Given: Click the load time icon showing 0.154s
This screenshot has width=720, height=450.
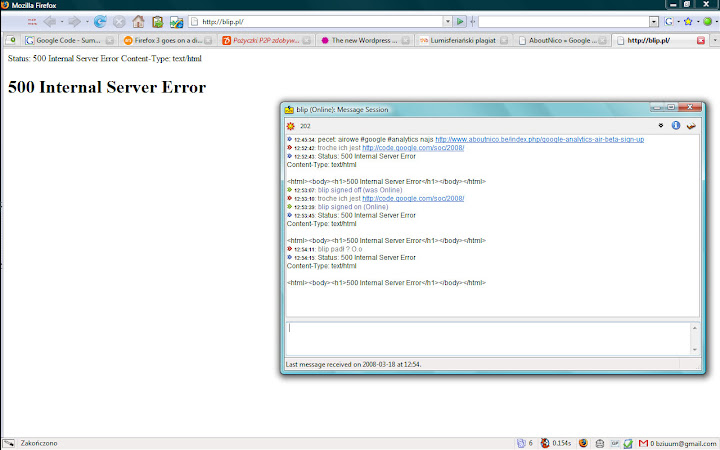Looking at the screenshot, I should (556, 444).
